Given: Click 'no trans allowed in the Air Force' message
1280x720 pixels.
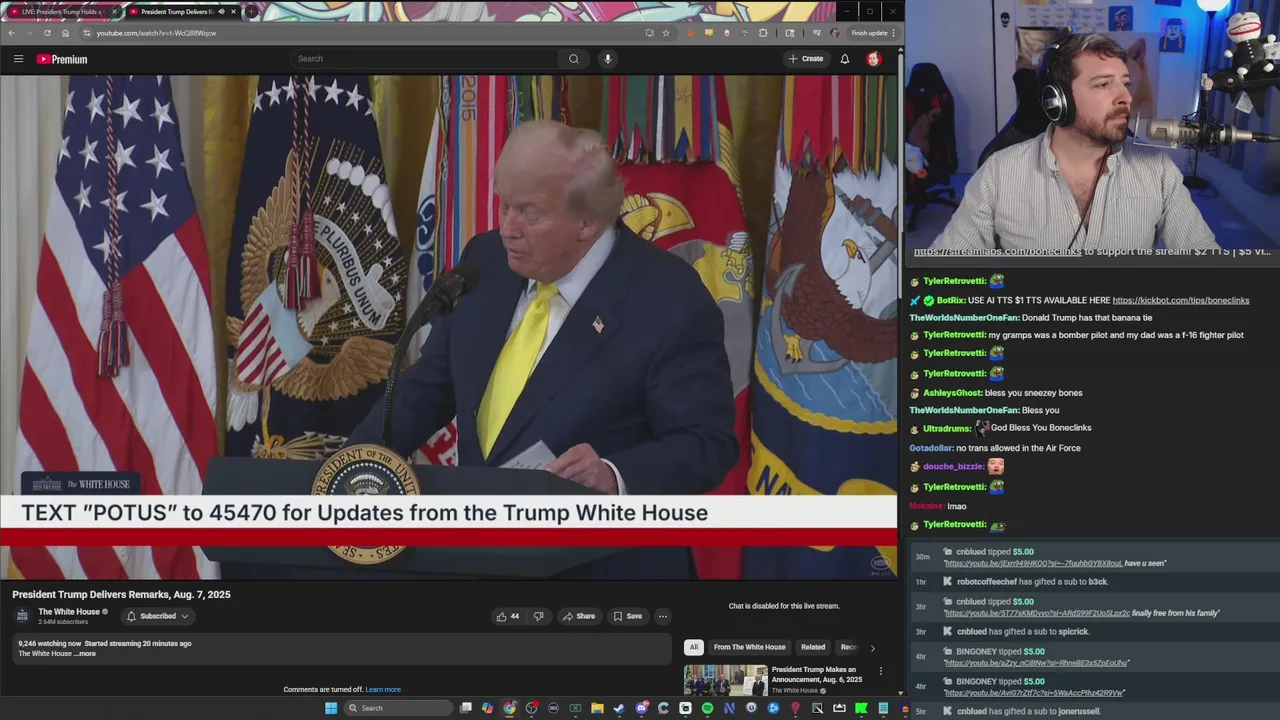Looking at the screenshot, I should tap(1018, 448).
